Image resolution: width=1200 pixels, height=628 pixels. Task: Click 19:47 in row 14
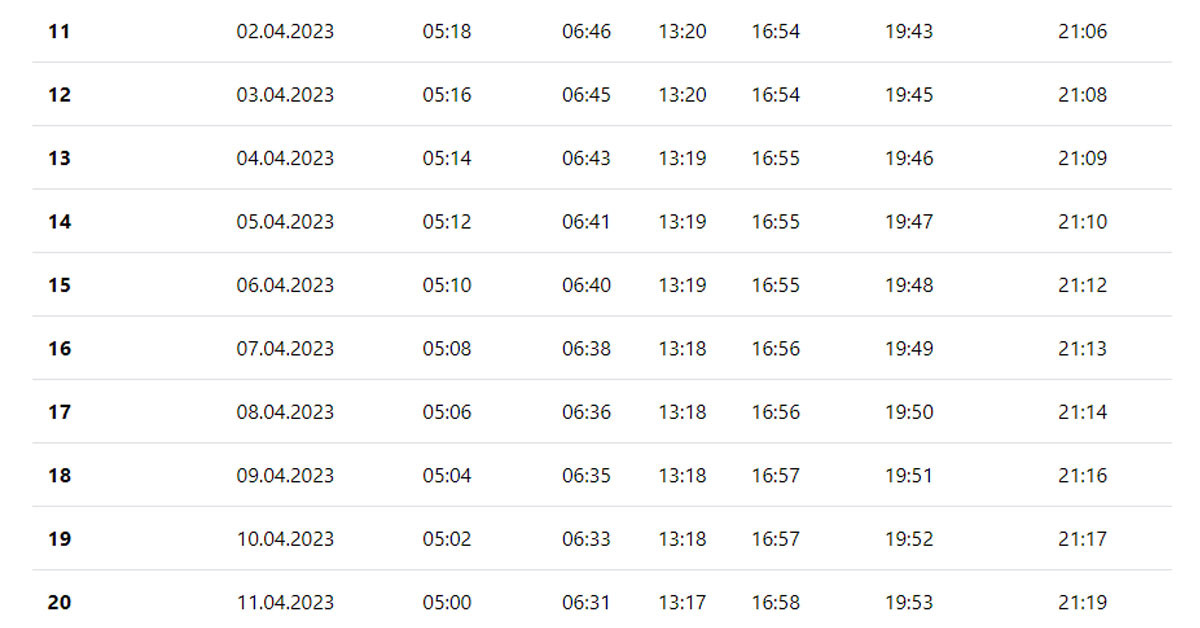click(909, 222)
